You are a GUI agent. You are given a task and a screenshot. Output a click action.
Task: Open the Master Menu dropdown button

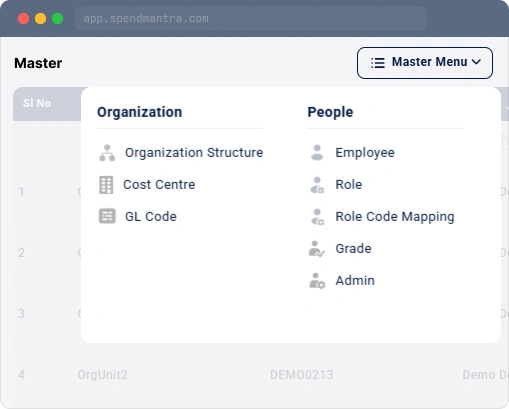pos(425,63)
